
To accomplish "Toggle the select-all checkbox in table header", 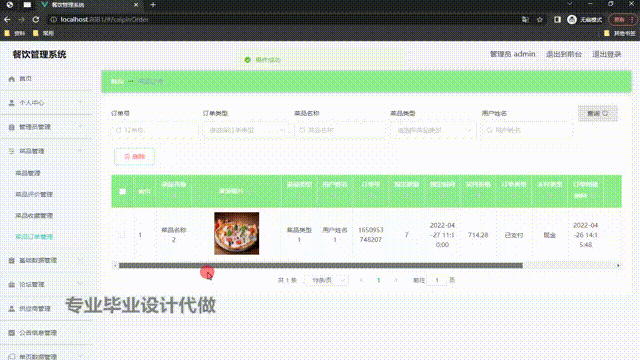I will (122, 191).
